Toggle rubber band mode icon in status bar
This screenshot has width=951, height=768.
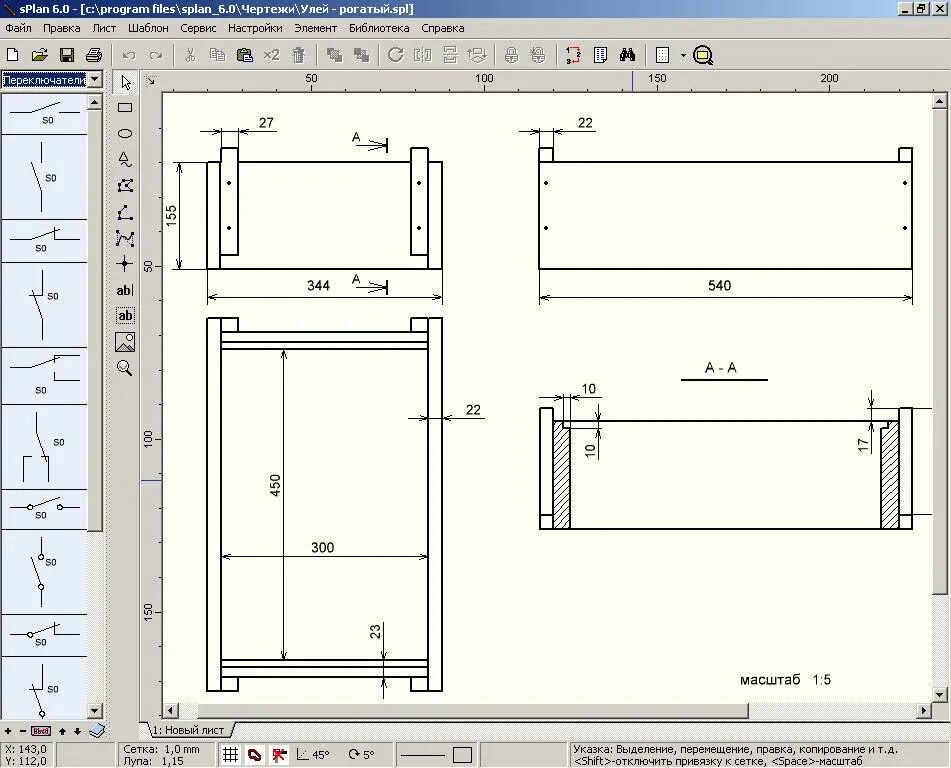pyautogui.click(x=255, y=755)
